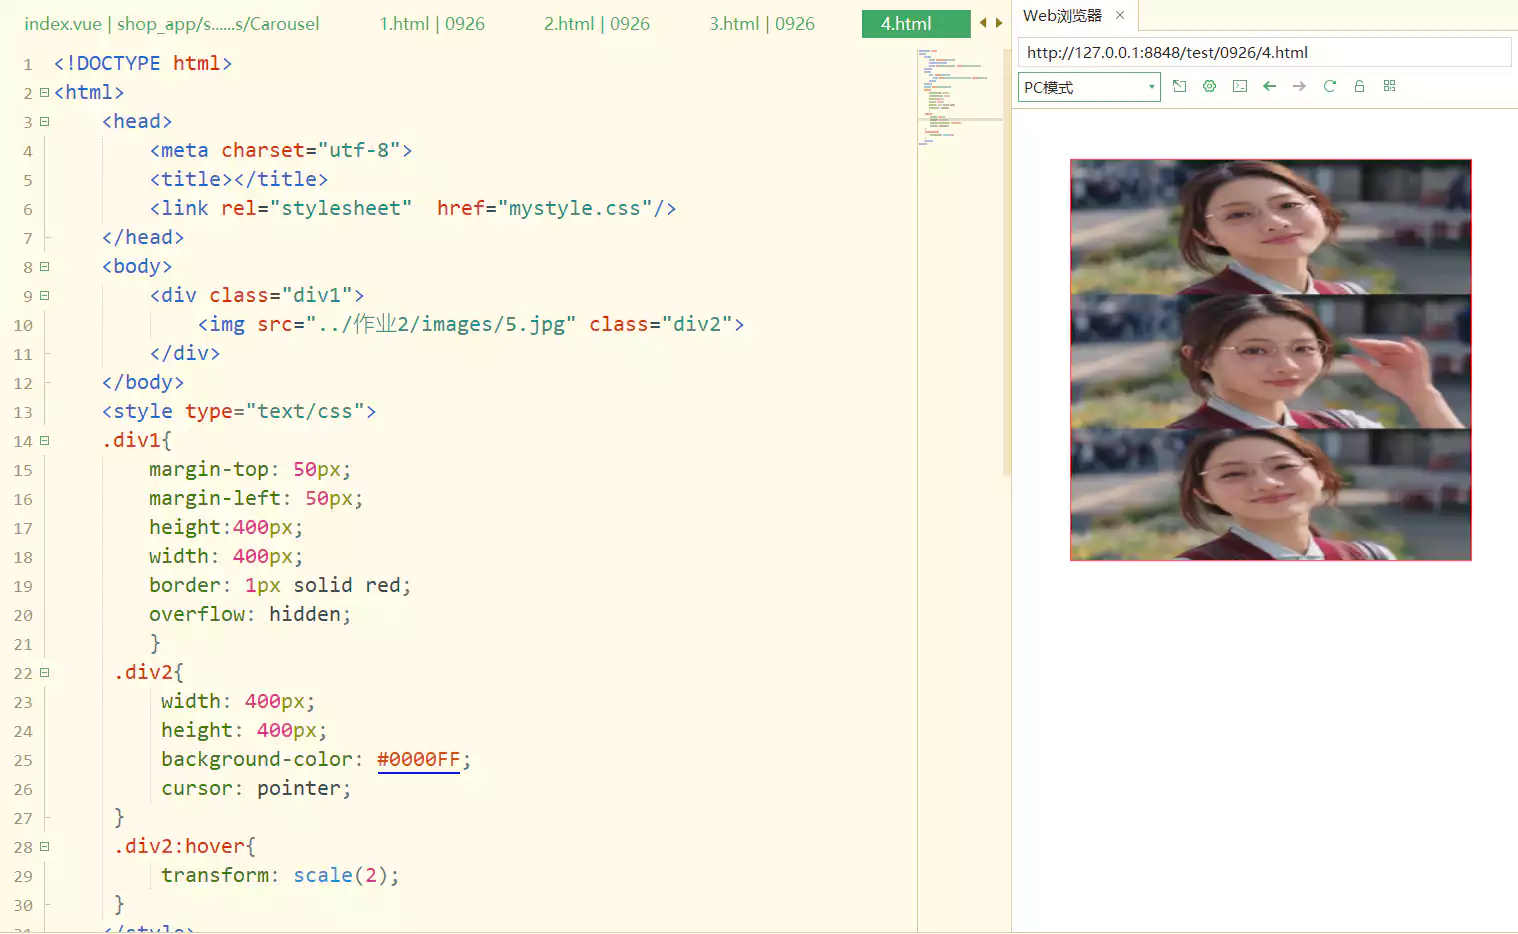This screenshot has height=934, width=1518.
Task: Go back in the built-in browser
Action: (x=1270, y=86)
